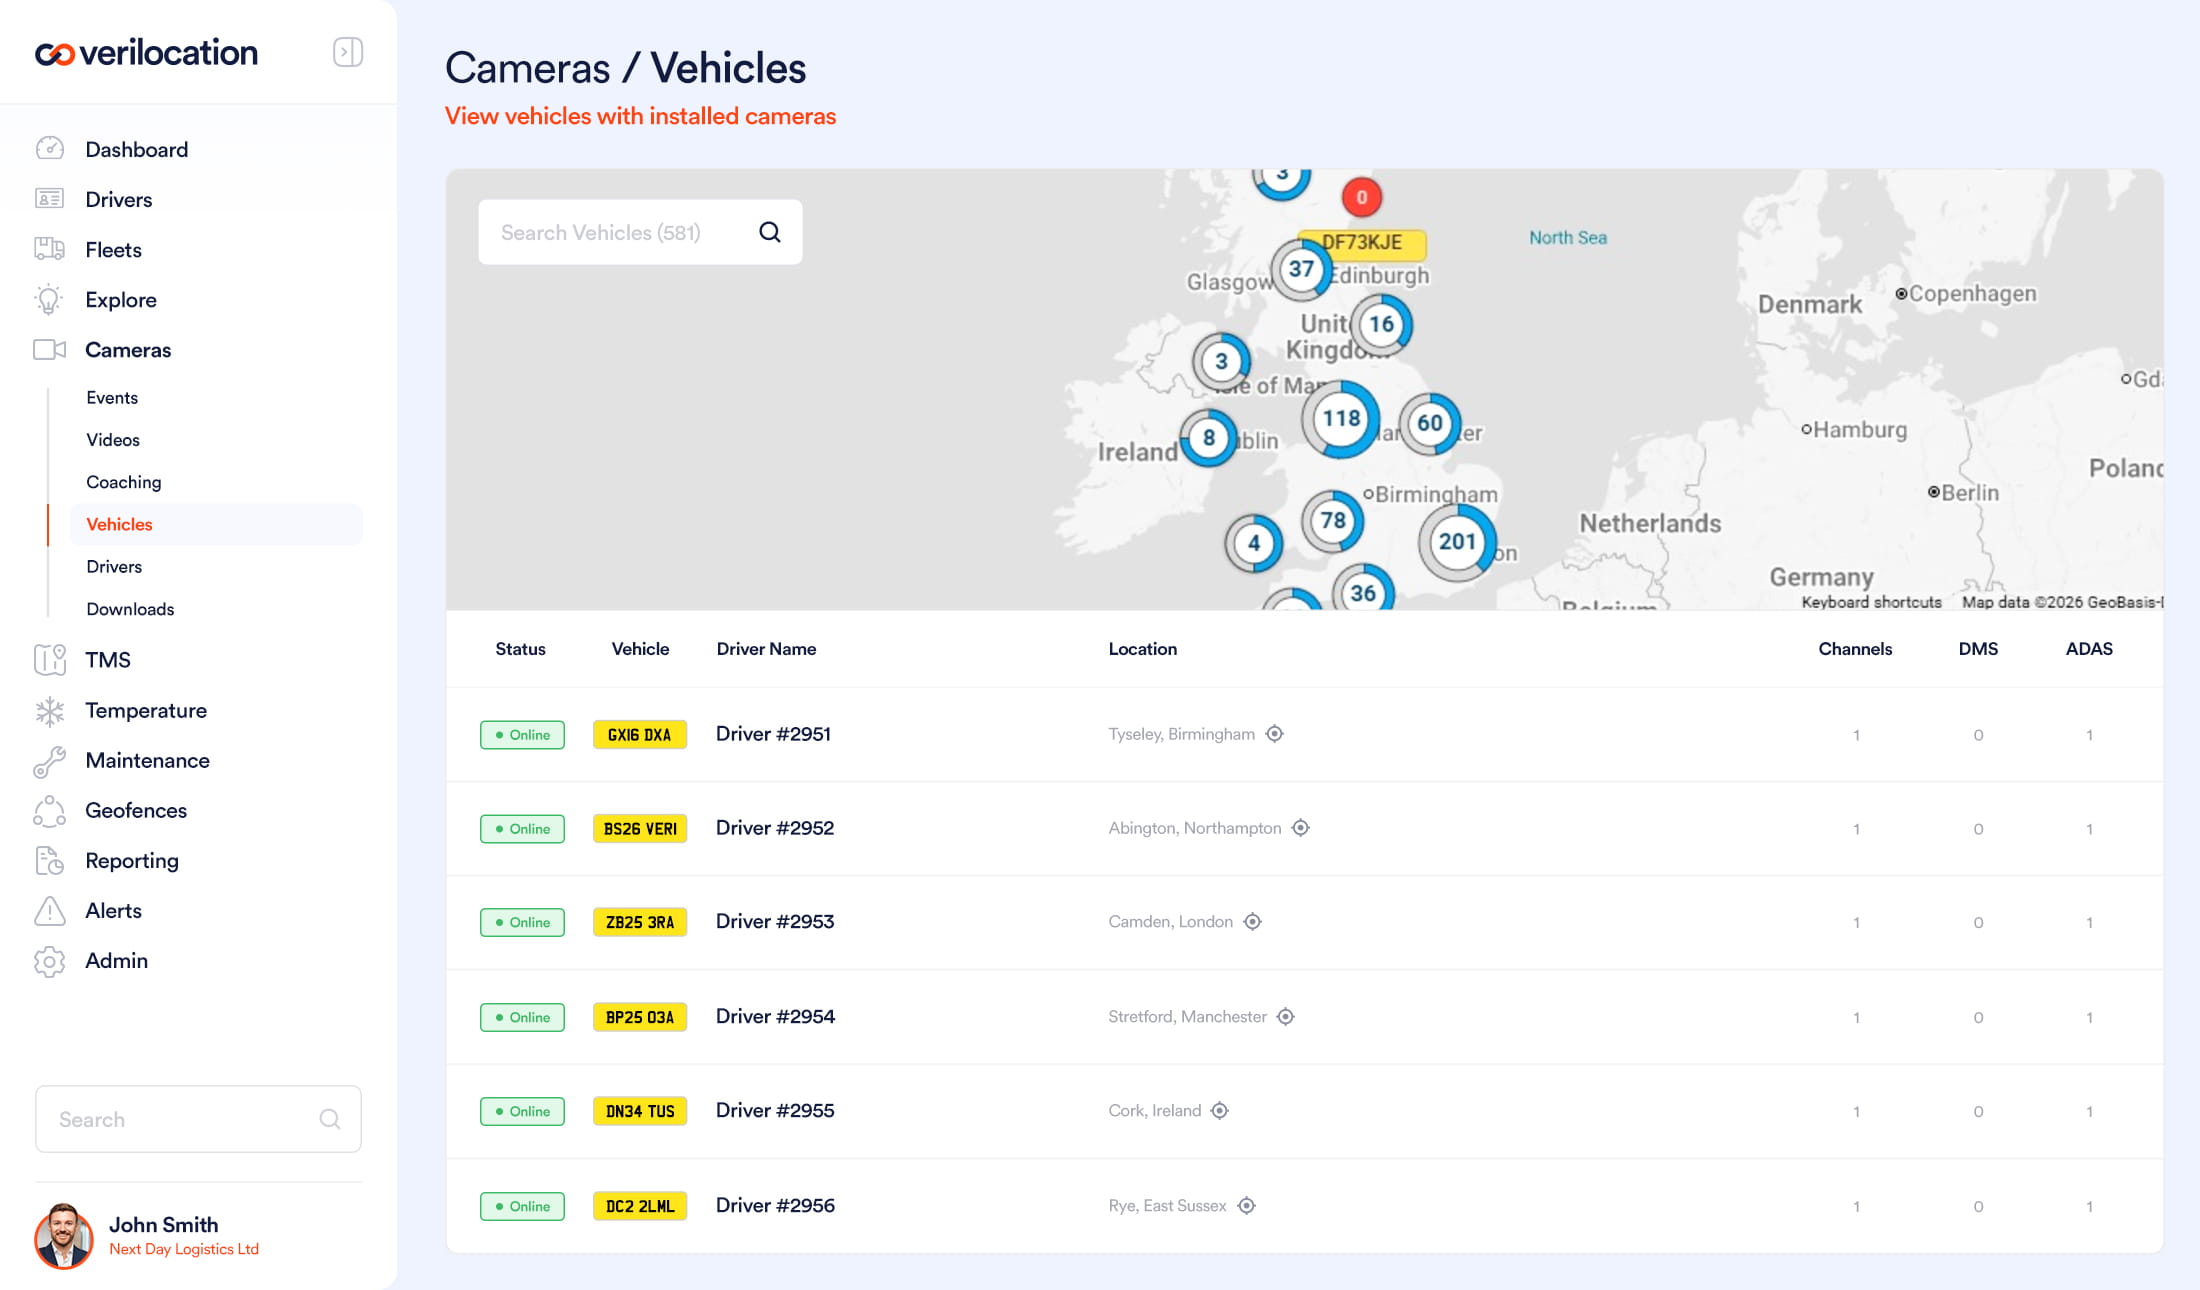Image resolution: width=2200 pixels, height=1290 pixels.
Task: Collapse the Cameras submenu
Action: pos(127,350)
